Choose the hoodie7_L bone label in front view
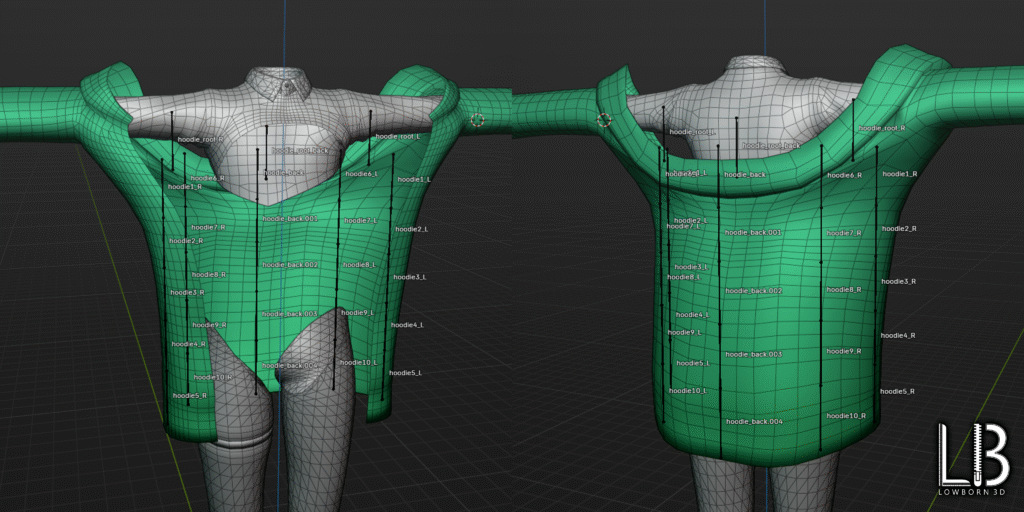This screenshot has width=1024, height=512. tap(360, 220)
